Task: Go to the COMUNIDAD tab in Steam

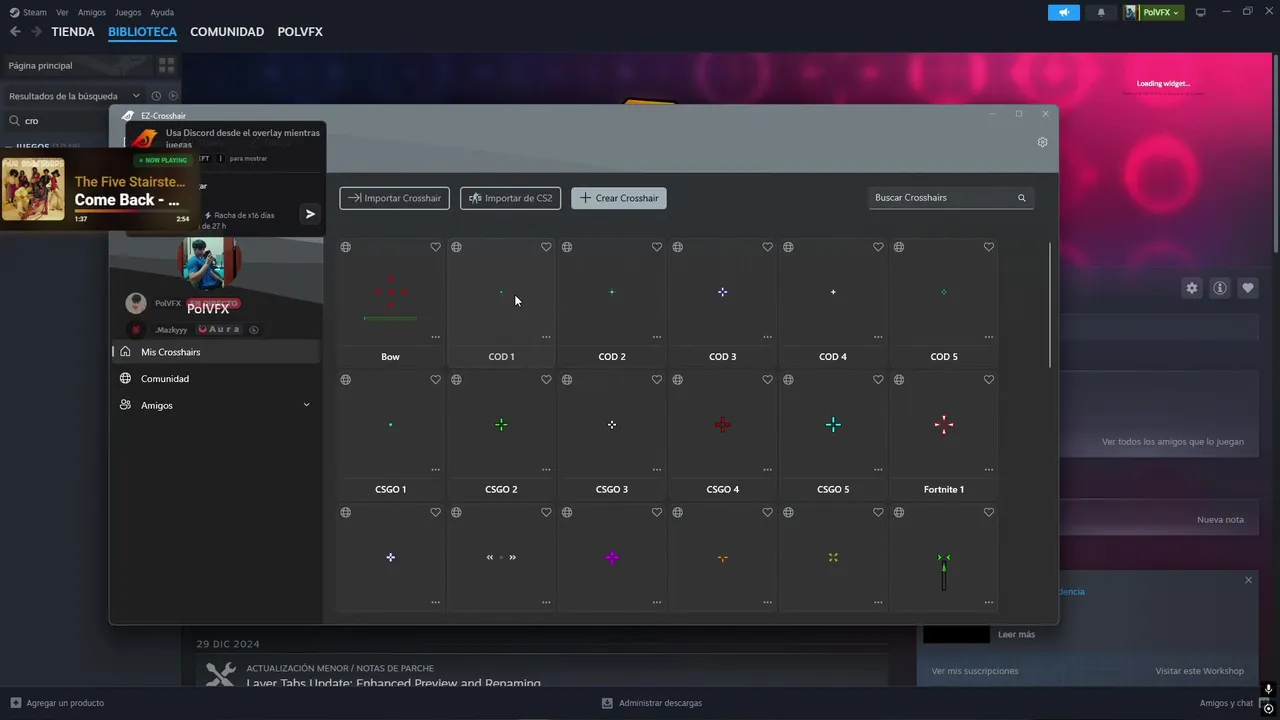Action: click(227, 32)
